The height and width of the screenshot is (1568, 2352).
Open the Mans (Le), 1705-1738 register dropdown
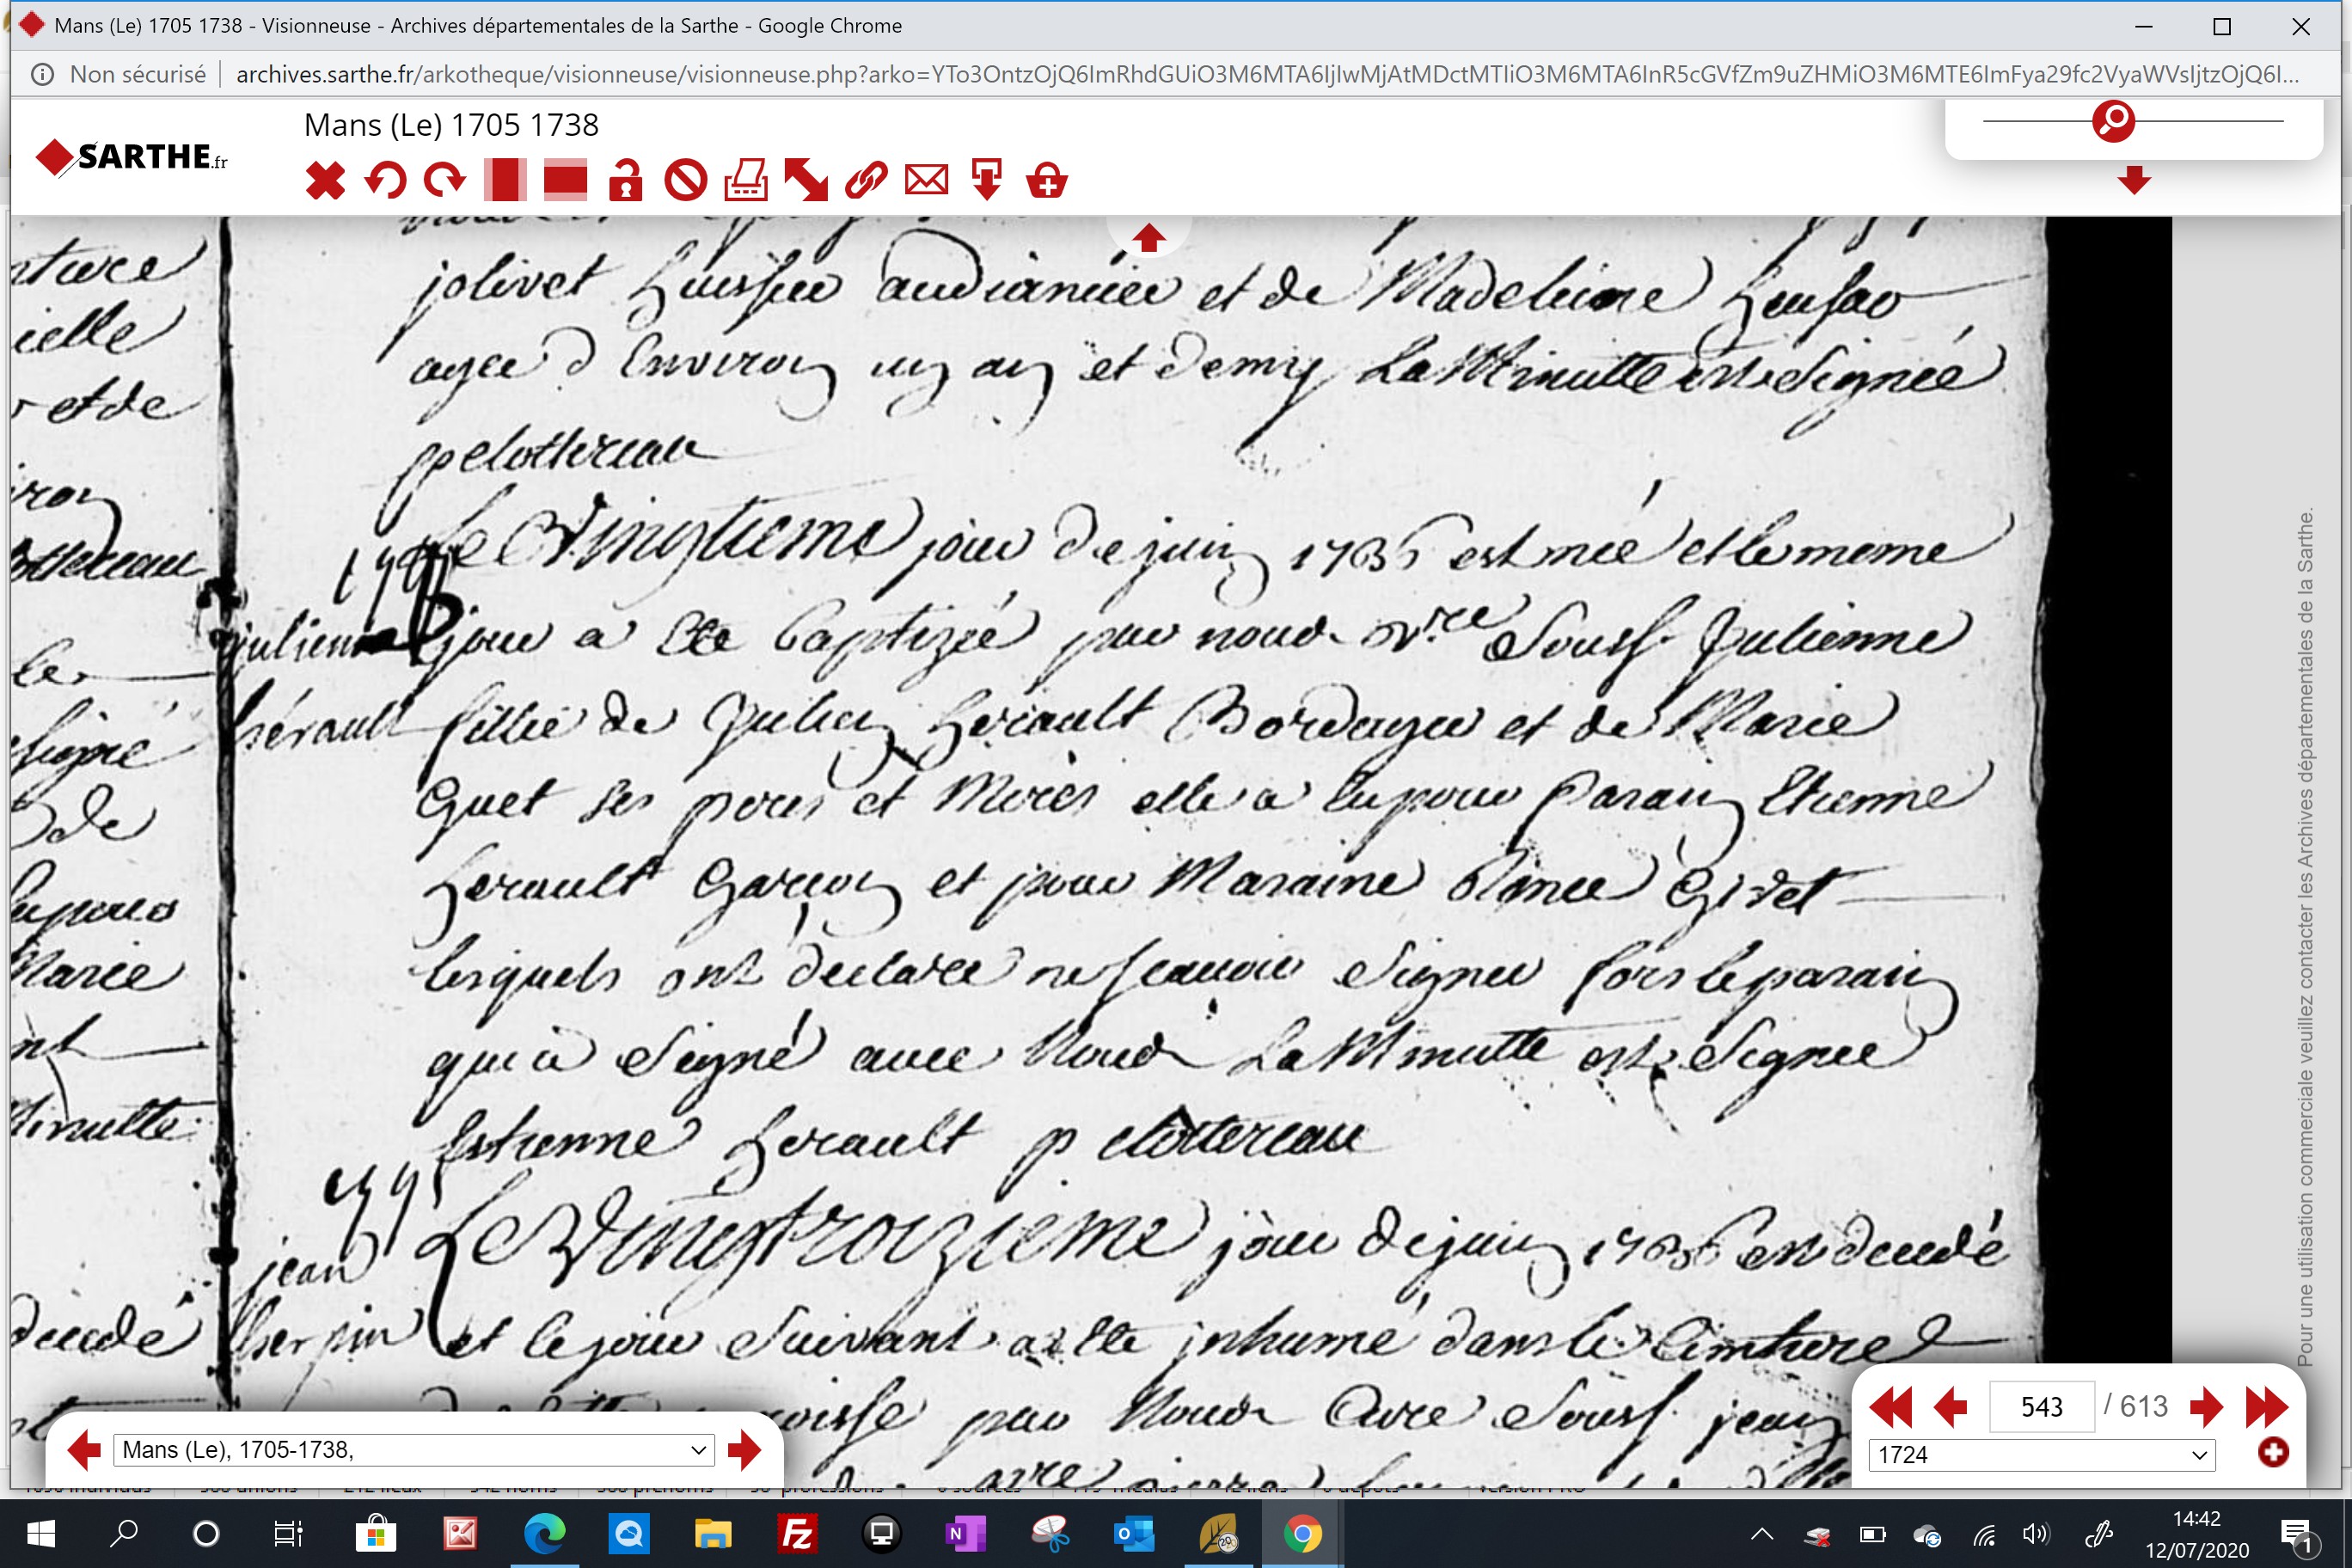[414, 1450]
